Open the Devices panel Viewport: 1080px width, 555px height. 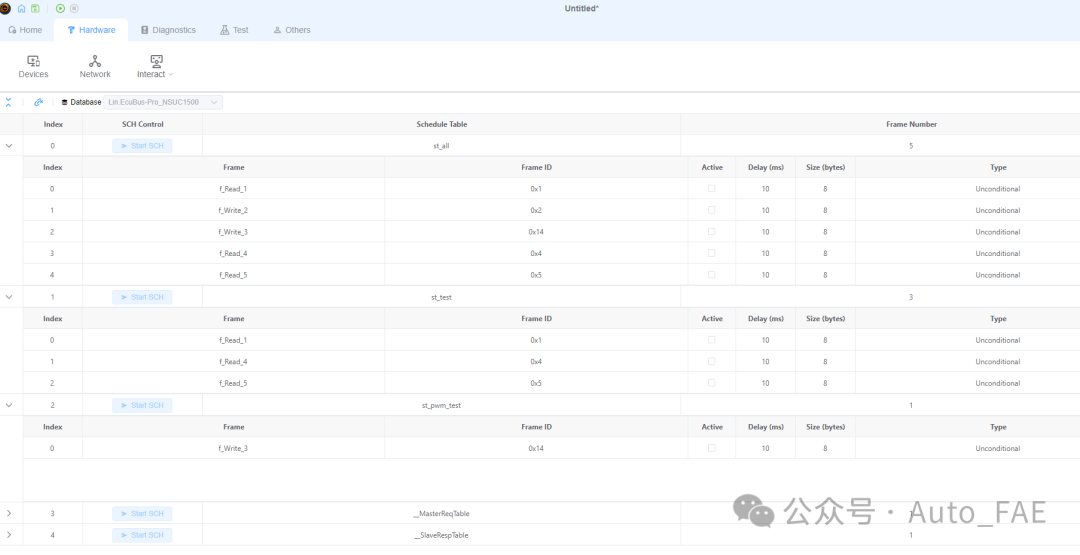pyautogui.click(x=33, y=67)
